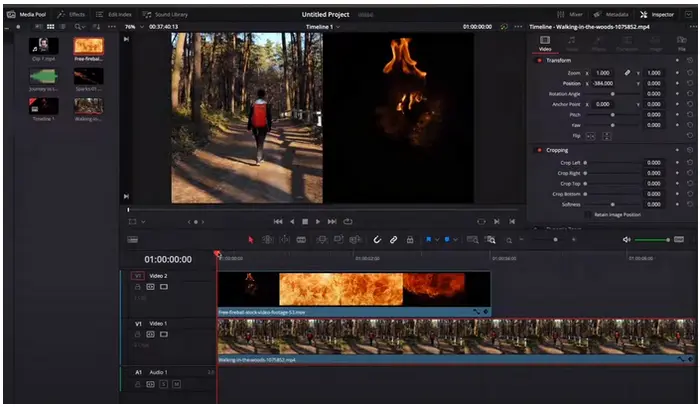The width and height of the screenshot is (700, 407).
Task: Open the Timeline 1 name dropdown
Action: pyautogui.click(x=323, y=27)
